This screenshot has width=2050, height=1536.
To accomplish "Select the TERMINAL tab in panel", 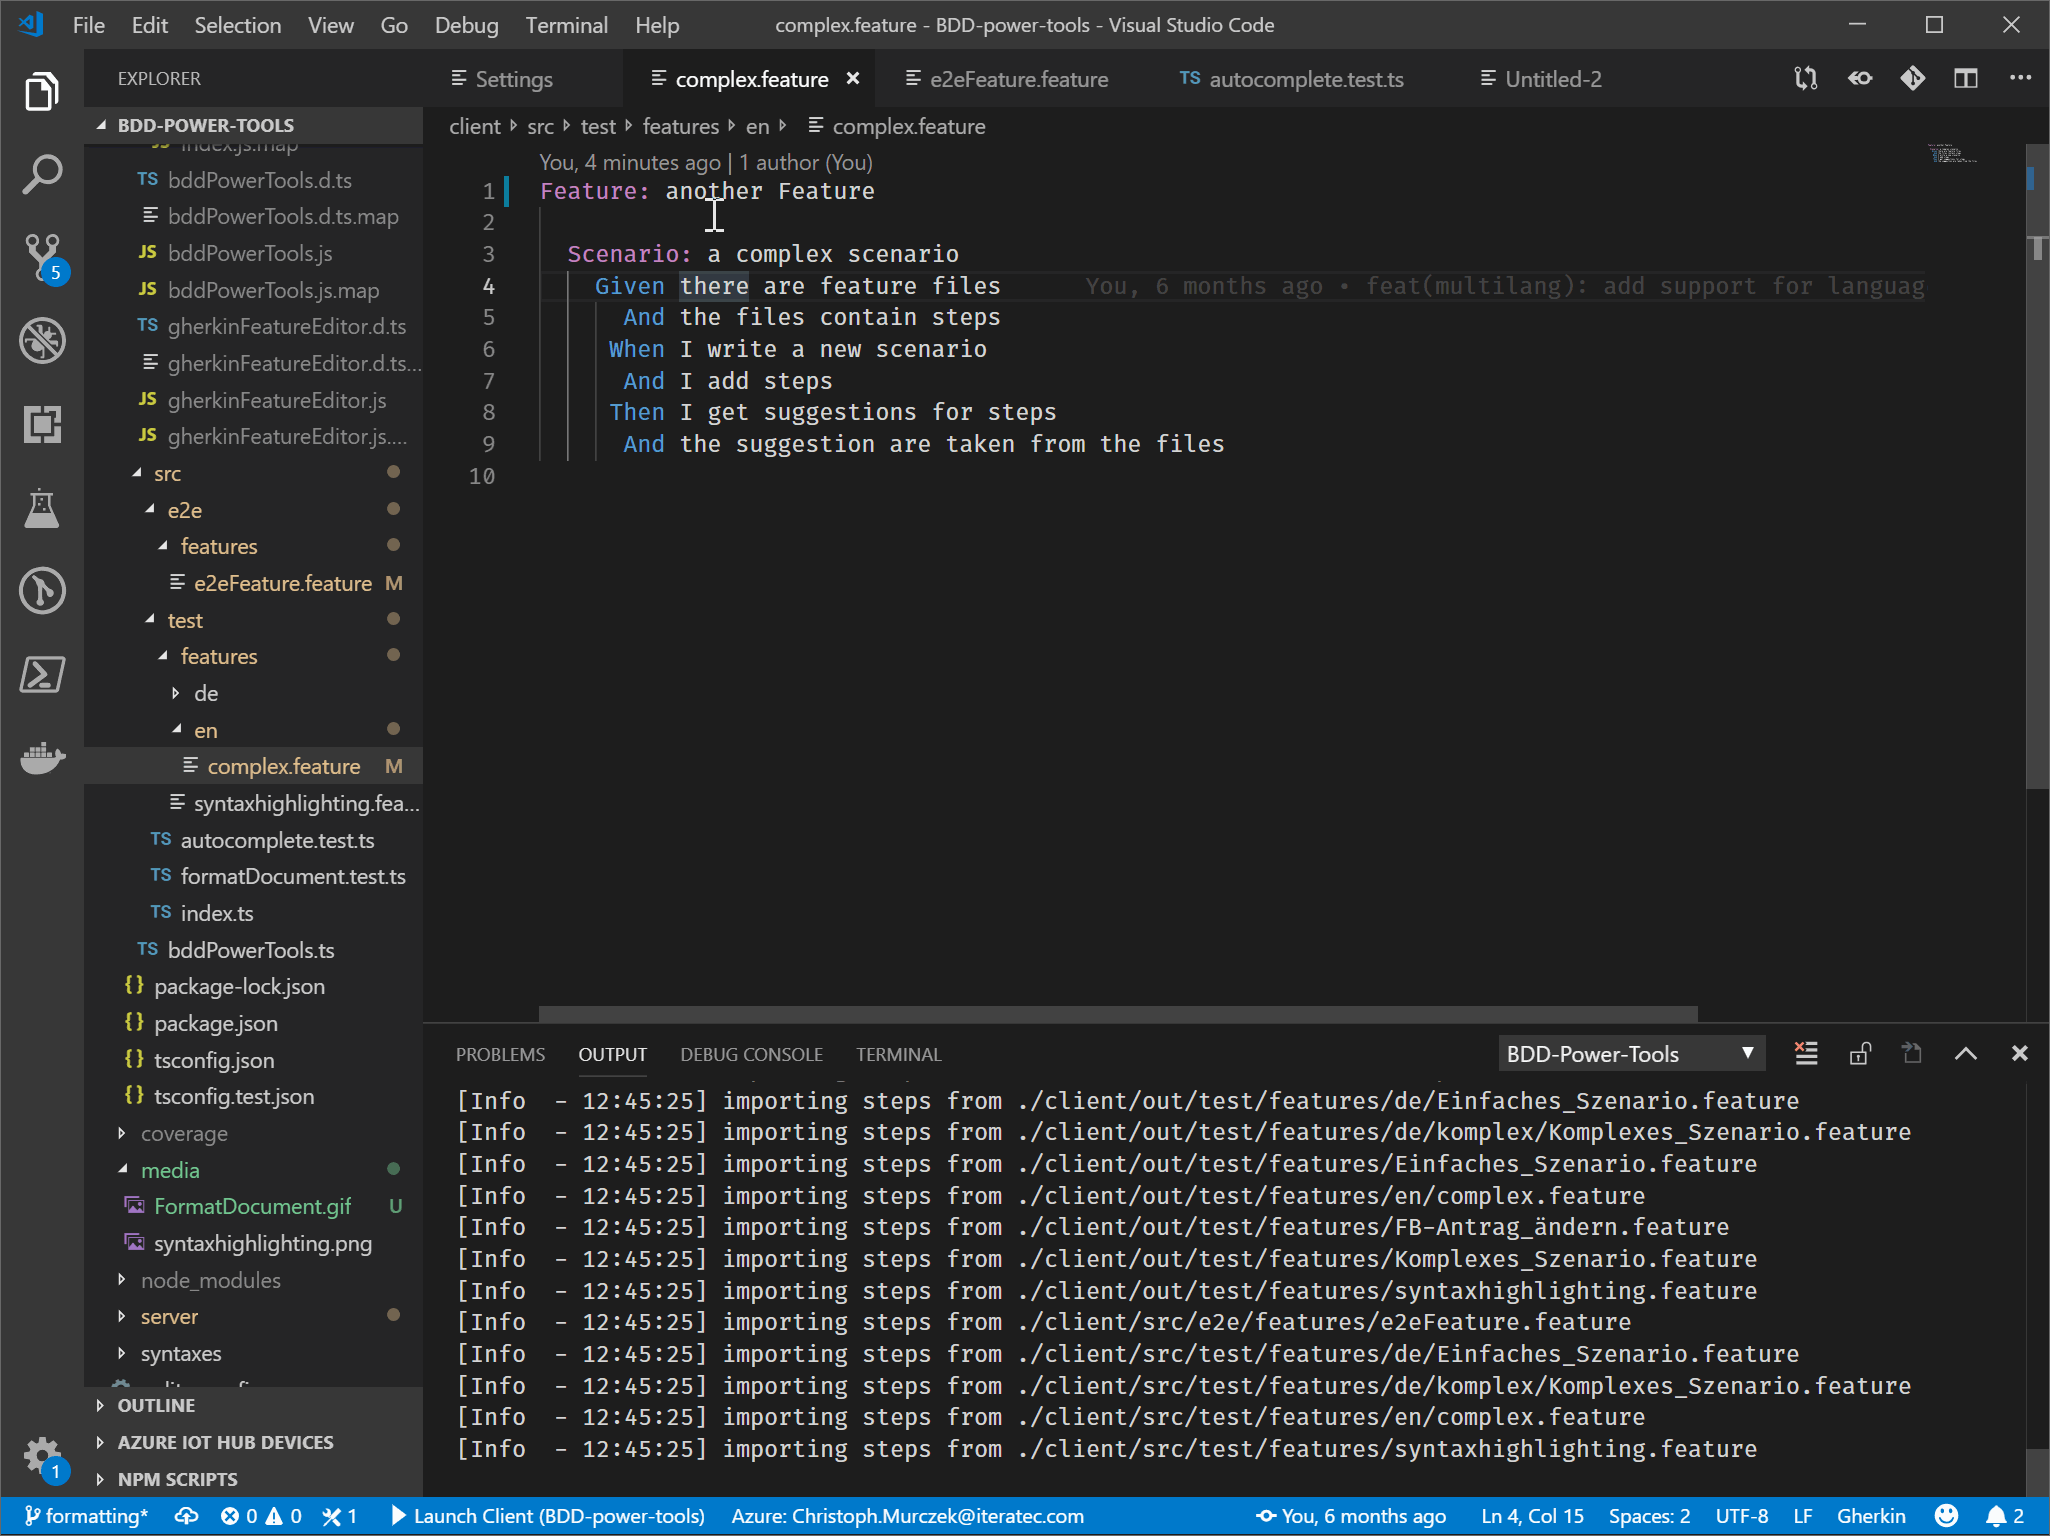I will (x=898, y=1054).
